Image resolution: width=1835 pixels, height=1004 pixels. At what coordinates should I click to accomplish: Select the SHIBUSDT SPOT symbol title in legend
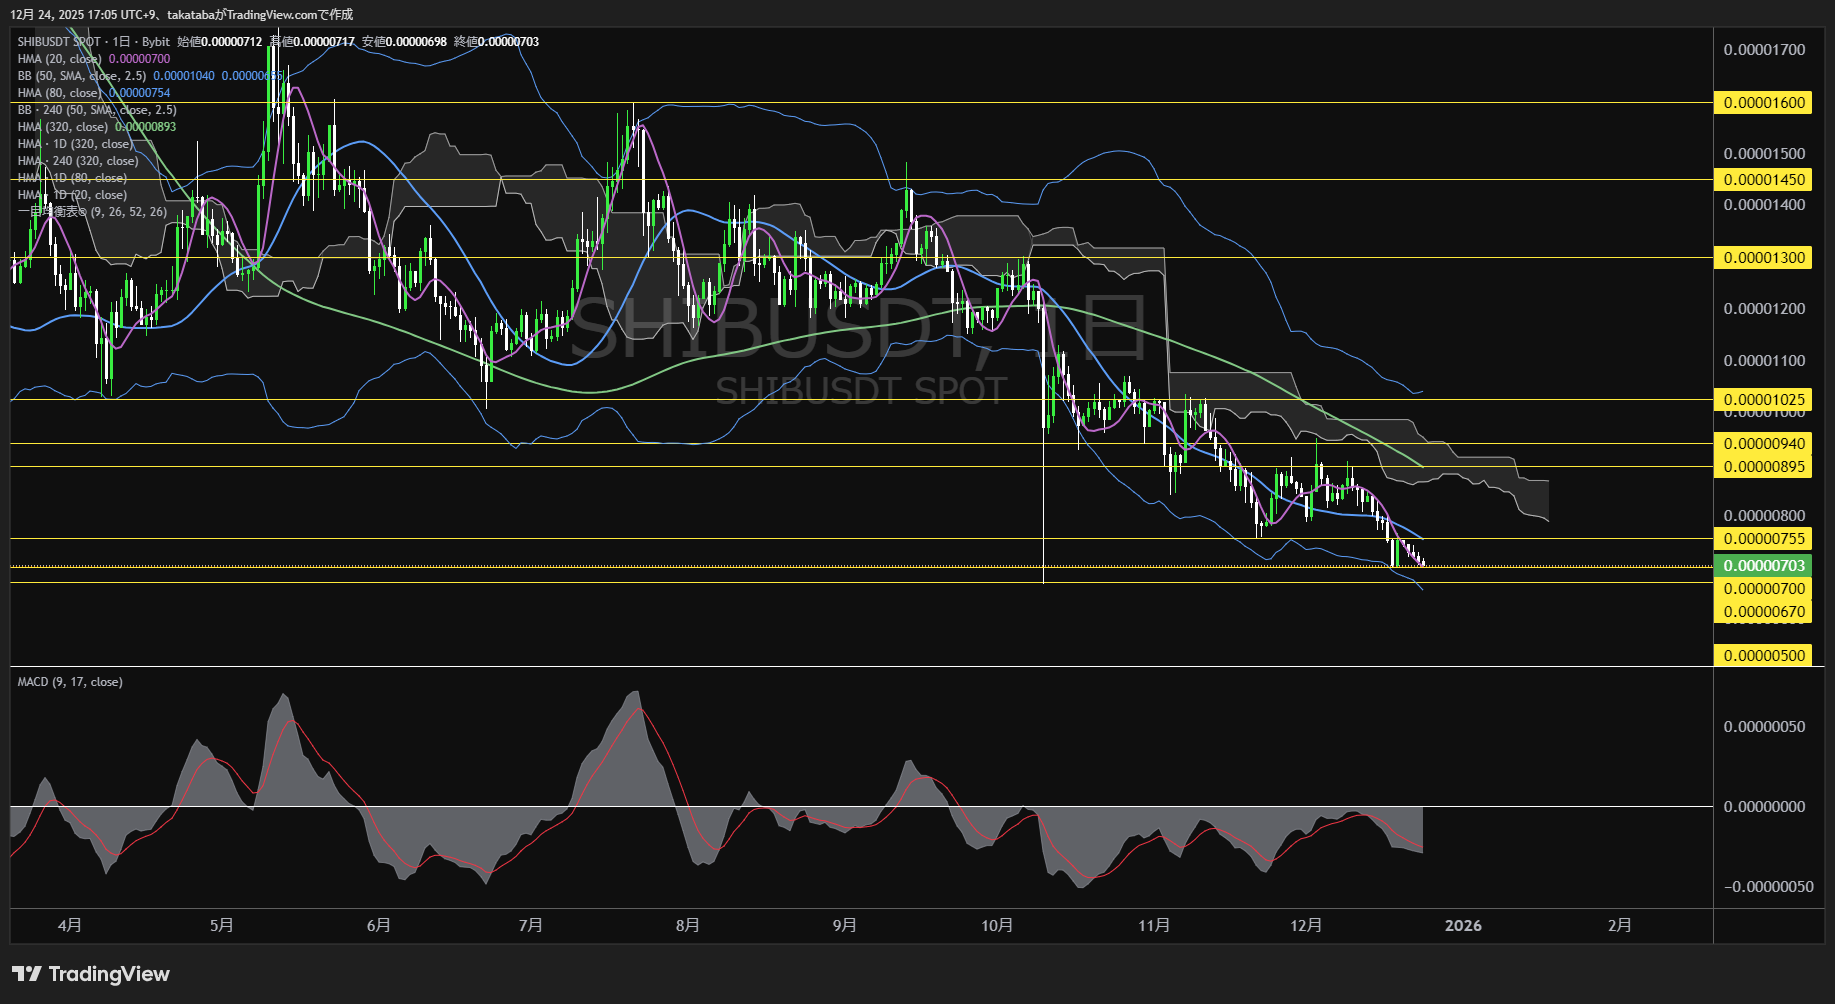(x=60, y=42)
